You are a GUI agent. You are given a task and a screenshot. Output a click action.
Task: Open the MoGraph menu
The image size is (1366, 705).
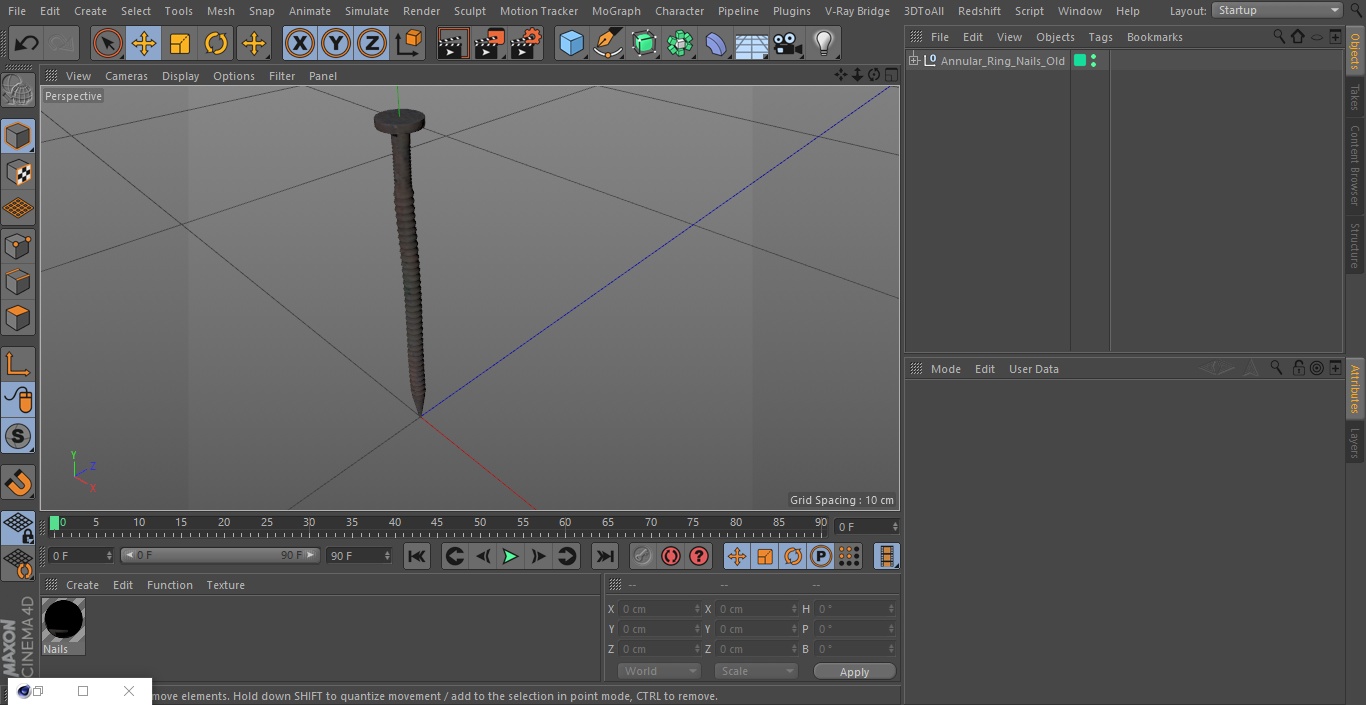(x=616, y=11)
